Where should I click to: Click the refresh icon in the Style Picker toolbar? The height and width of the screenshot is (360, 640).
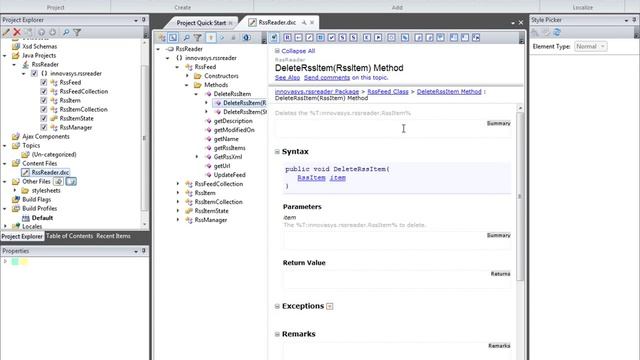click(557, 32)
